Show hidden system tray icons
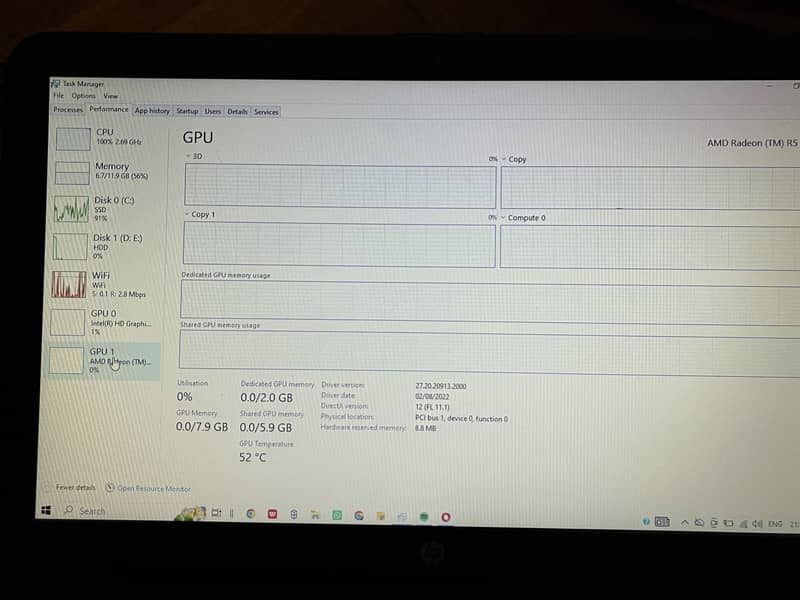 pyautogui.click(x=685, y=522)
